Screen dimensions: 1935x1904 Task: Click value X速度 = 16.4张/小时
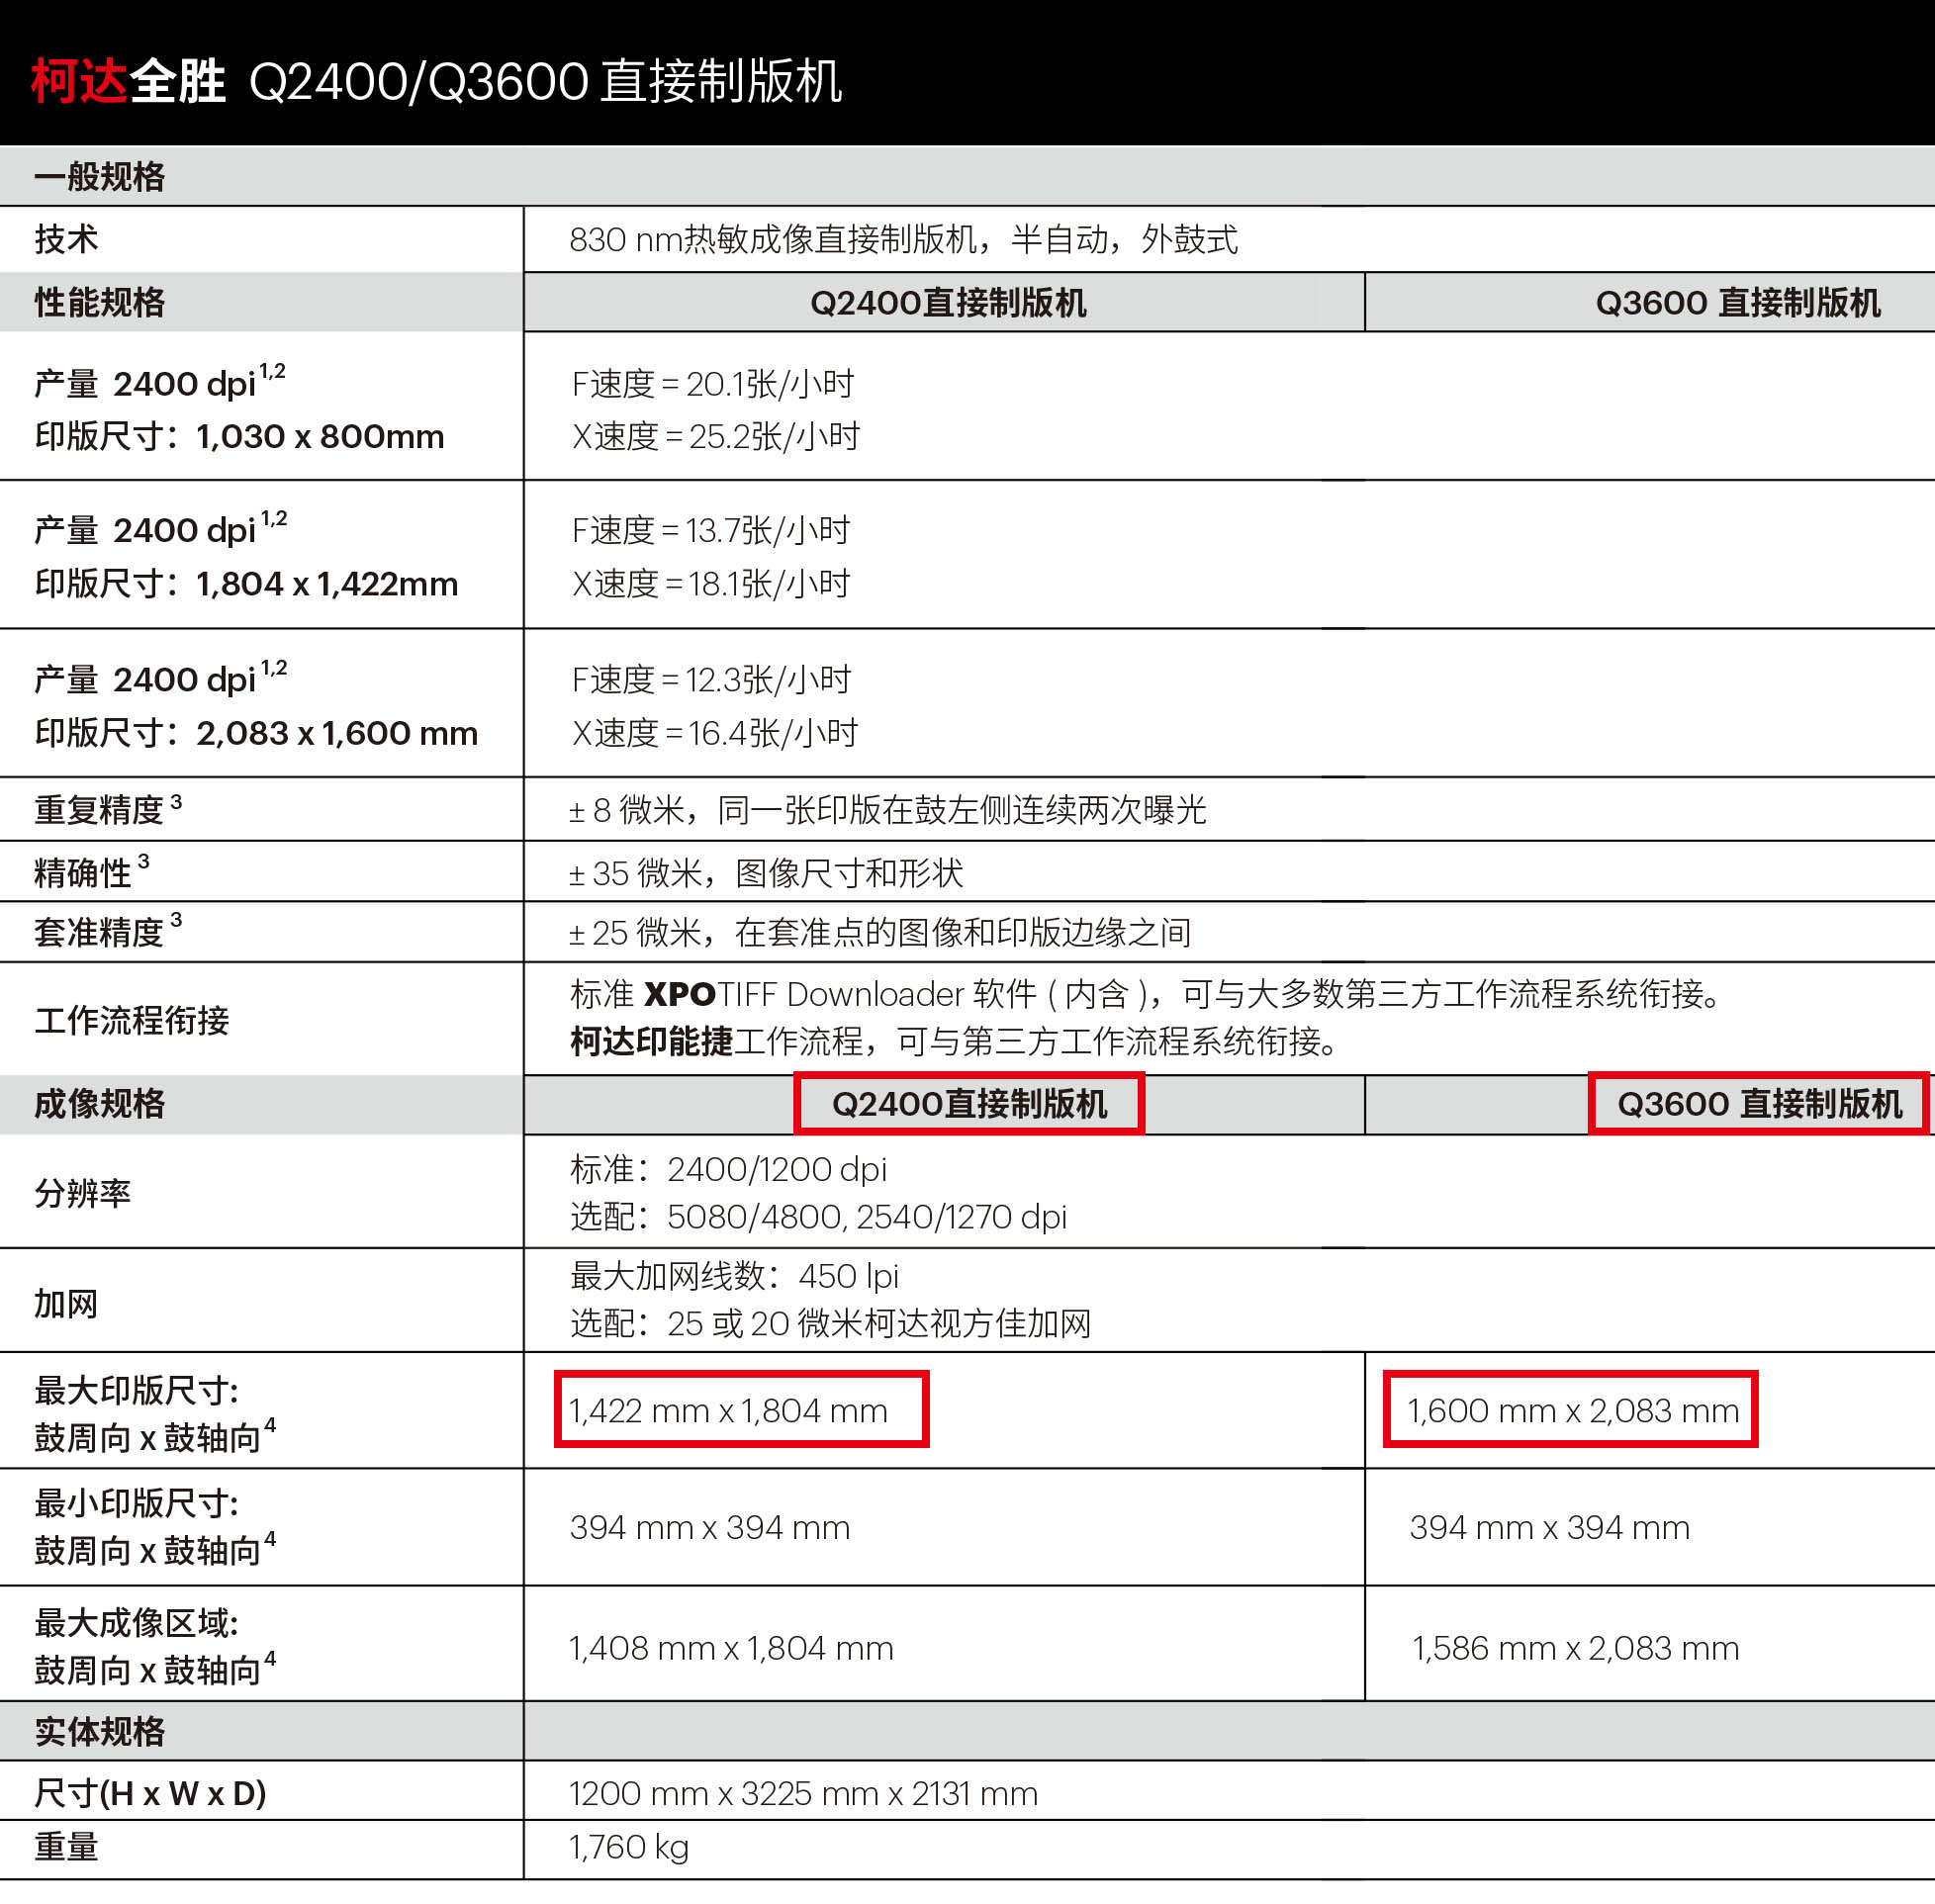[x=715, y=734]
